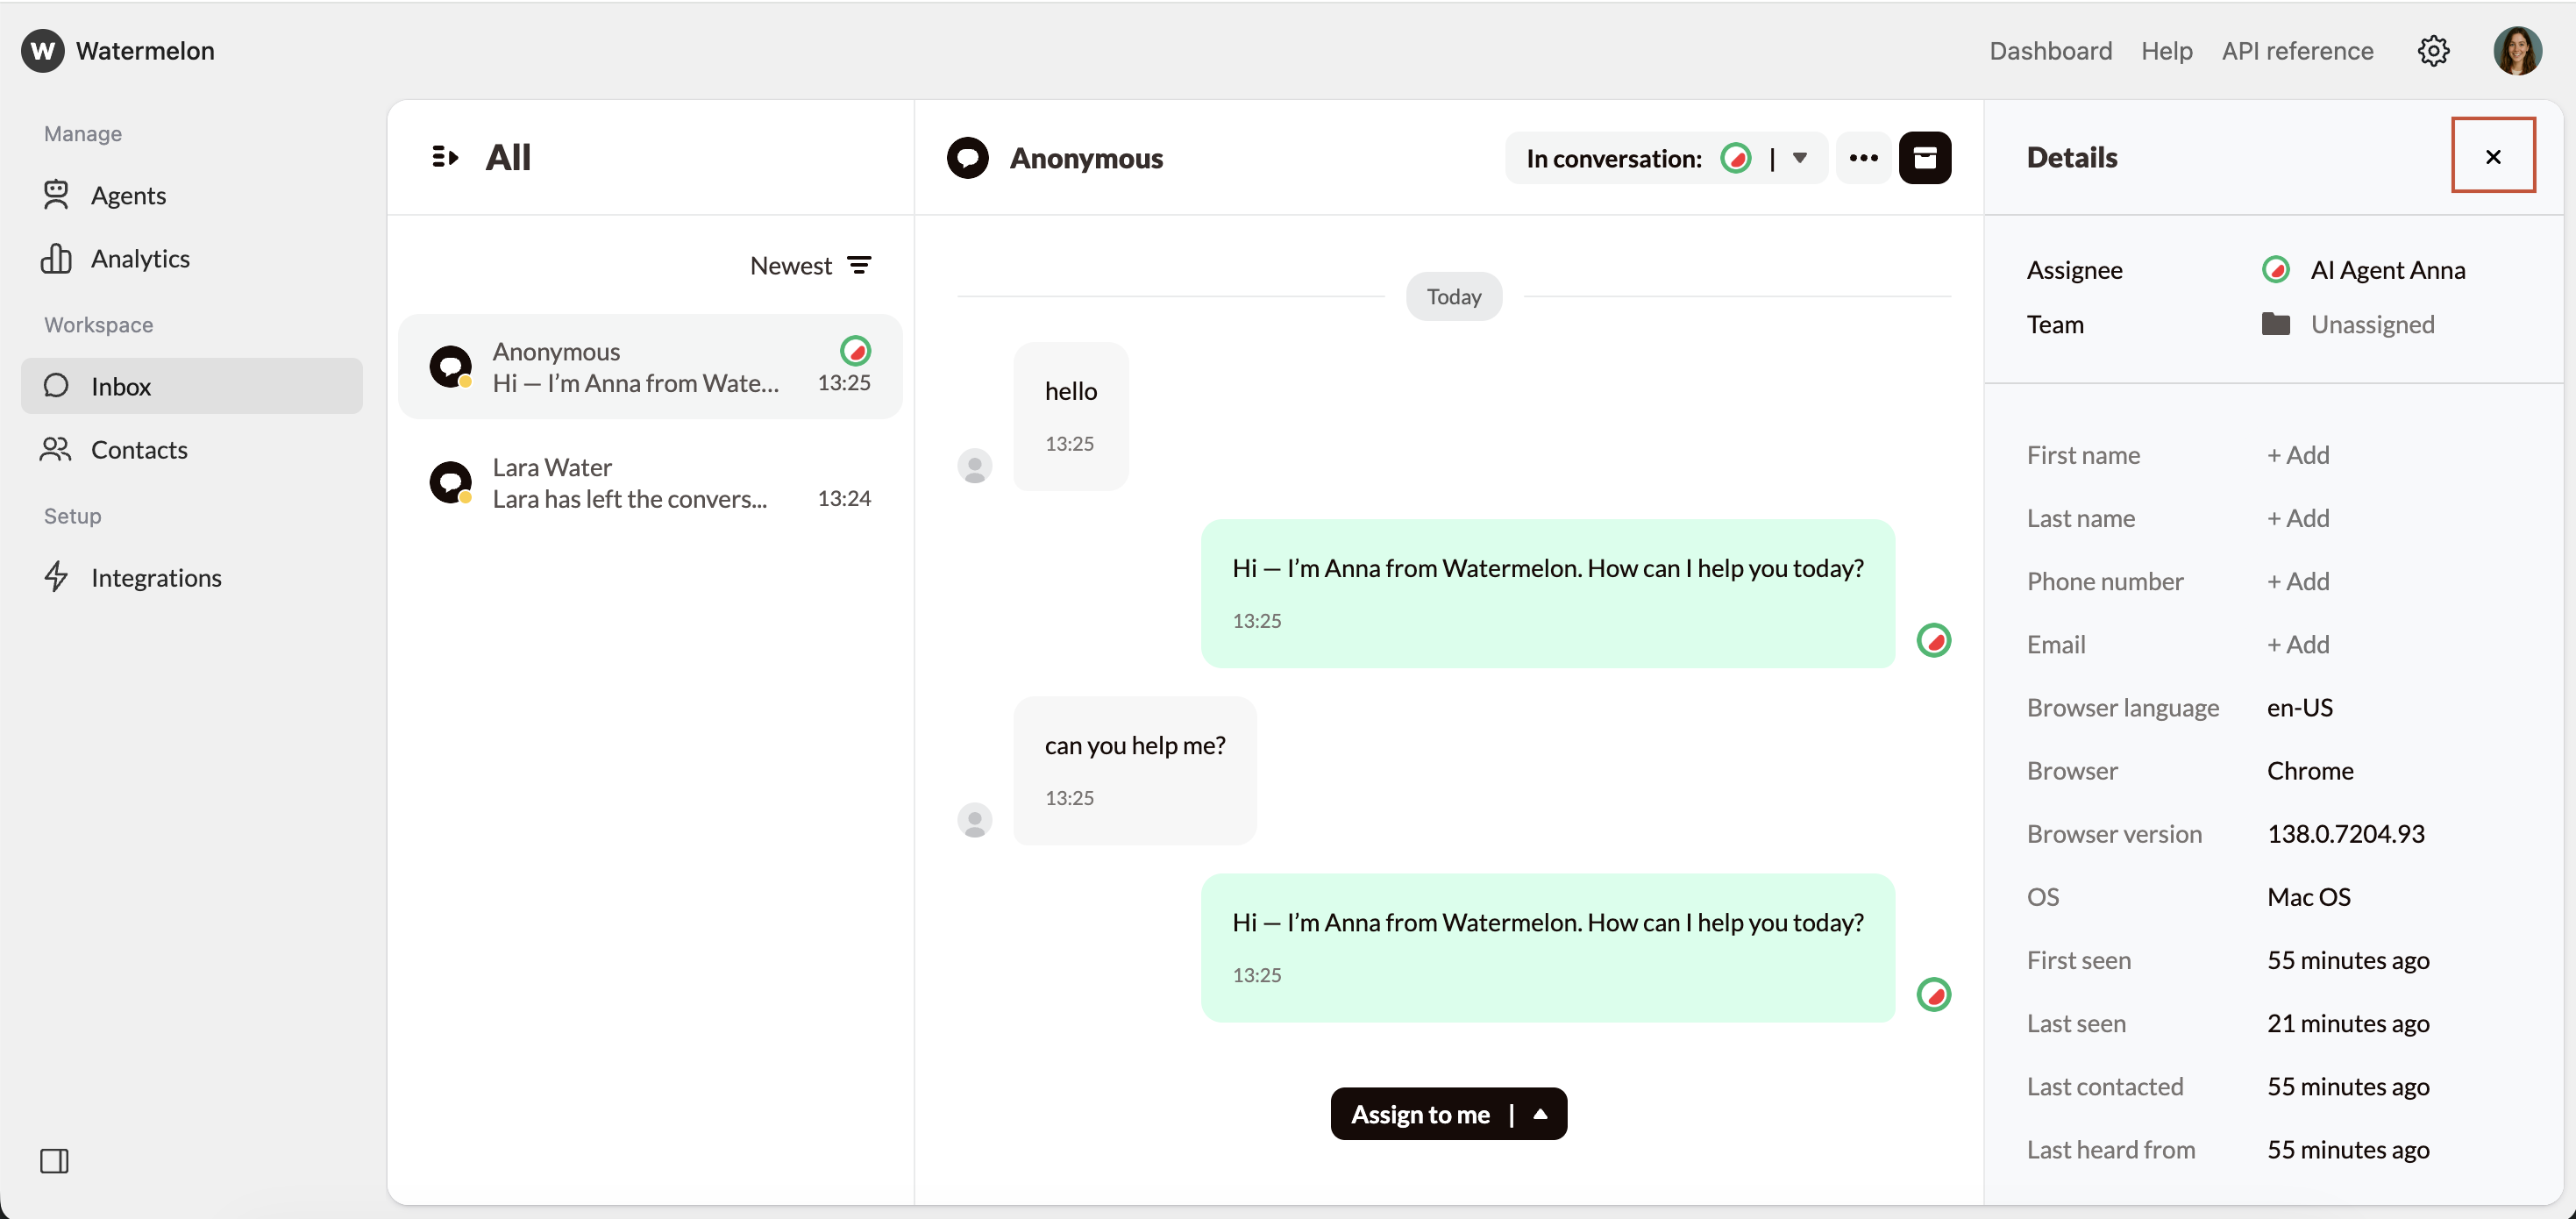Open the conversation status dropdown
This screenshot has width=2576, height=1219.
(1800, 157)
